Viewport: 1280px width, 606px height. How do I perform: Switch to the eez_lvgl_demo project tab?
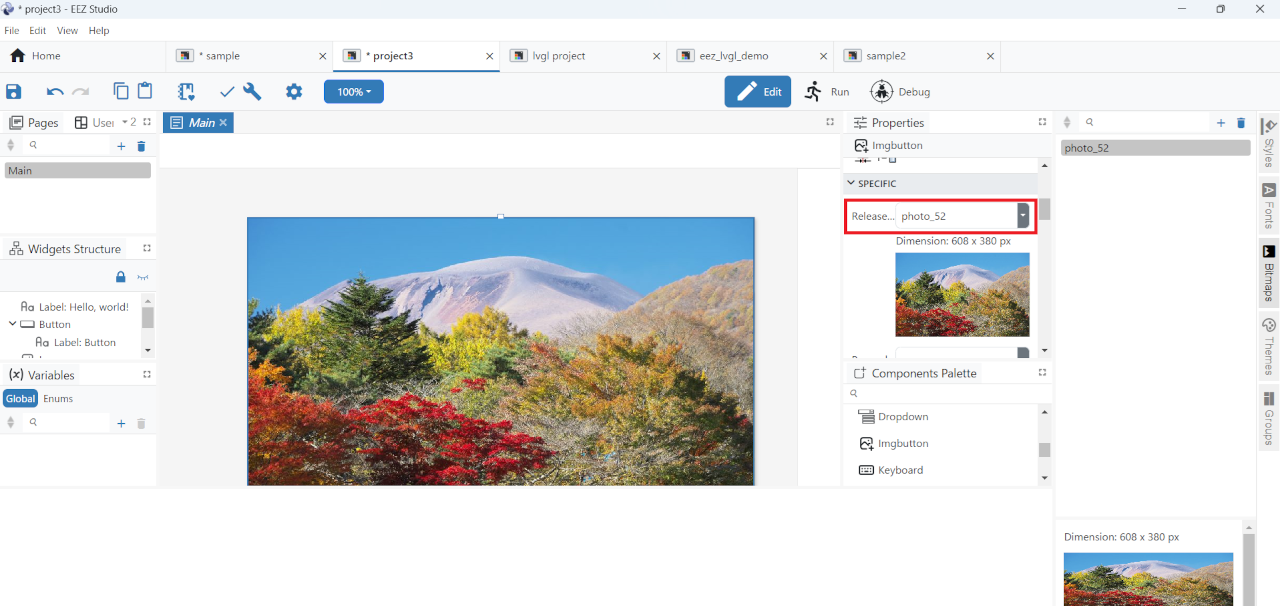point(733,56)
